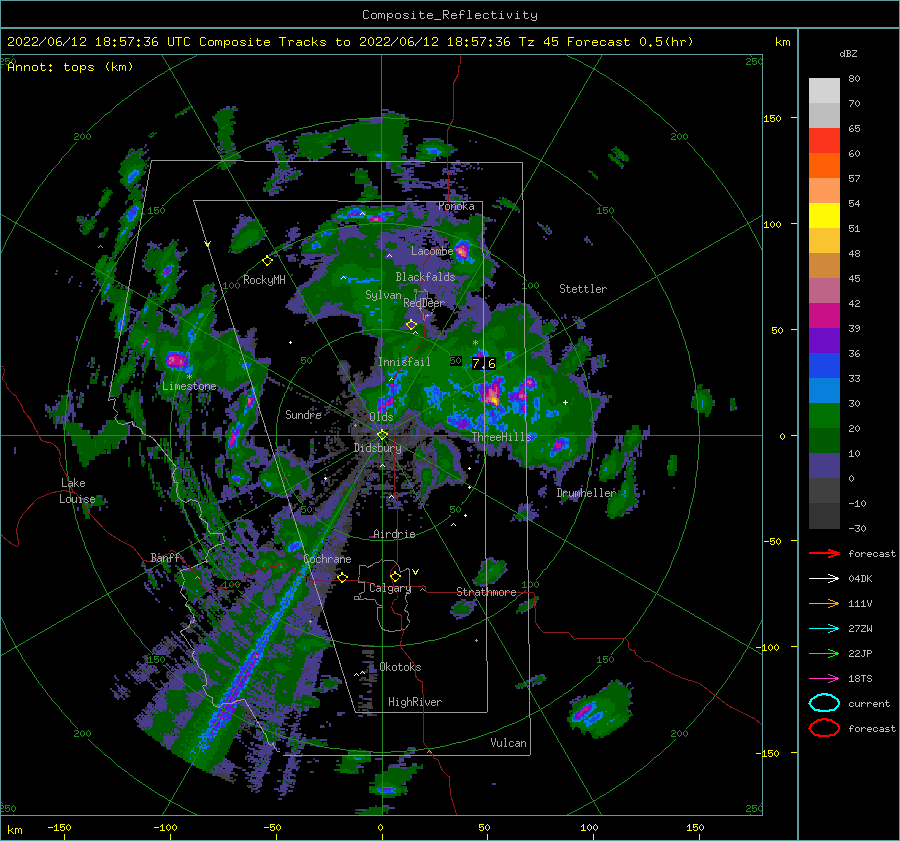Click the orange 111V arrow in legend
The height and width of the screenshot is (841, 900).
click(x=824, y=603)
